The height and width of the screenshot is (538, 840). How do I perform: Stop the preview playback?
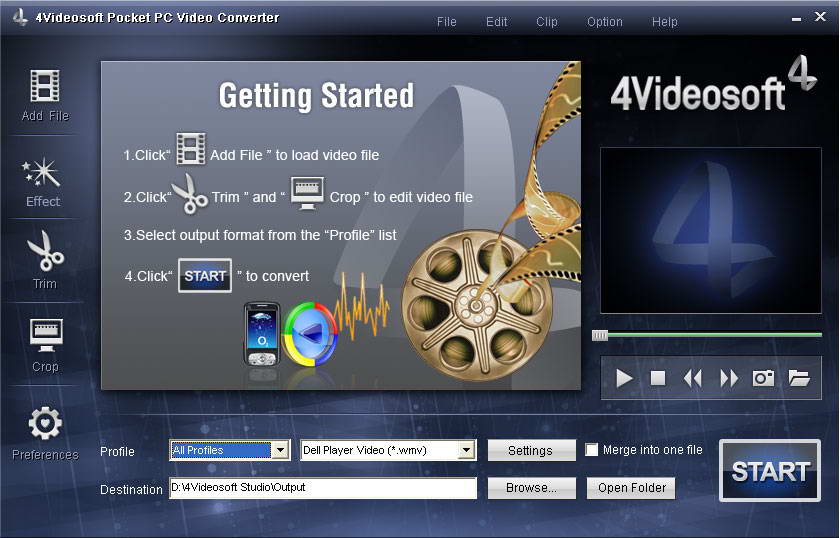(x=658, y=378)
